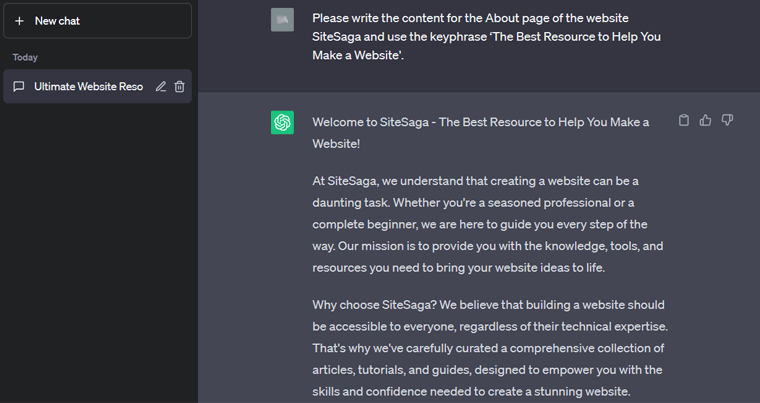Click the chat bubble icon in sidebar

(x=18, y=86)
